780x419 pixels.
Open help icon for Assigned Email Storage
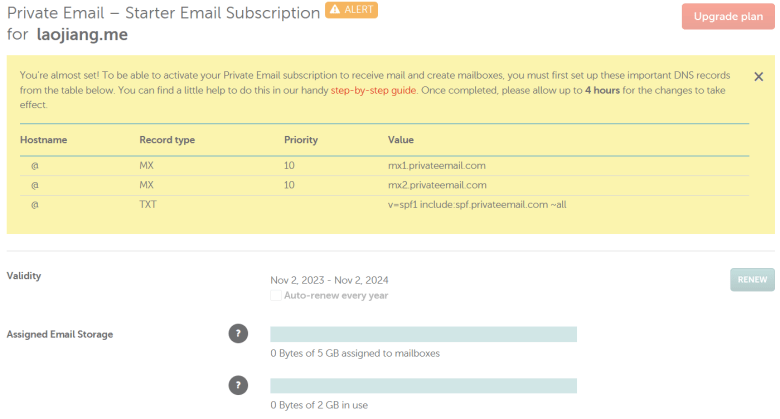click(238, 333)
